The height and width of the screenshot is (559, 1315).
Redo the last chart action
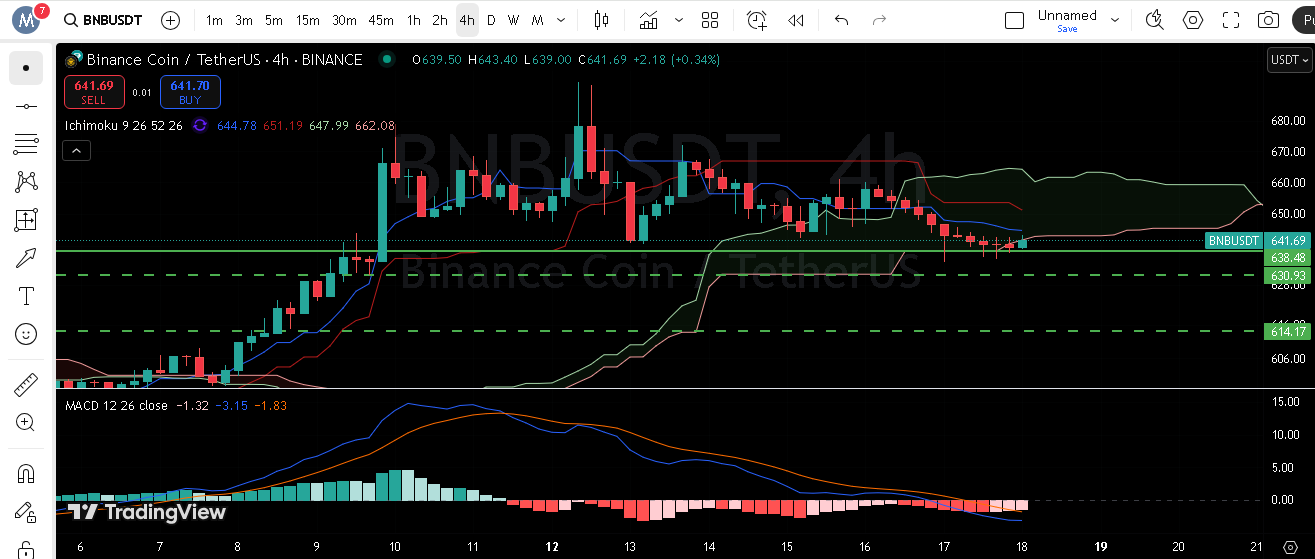click(879, 20)
